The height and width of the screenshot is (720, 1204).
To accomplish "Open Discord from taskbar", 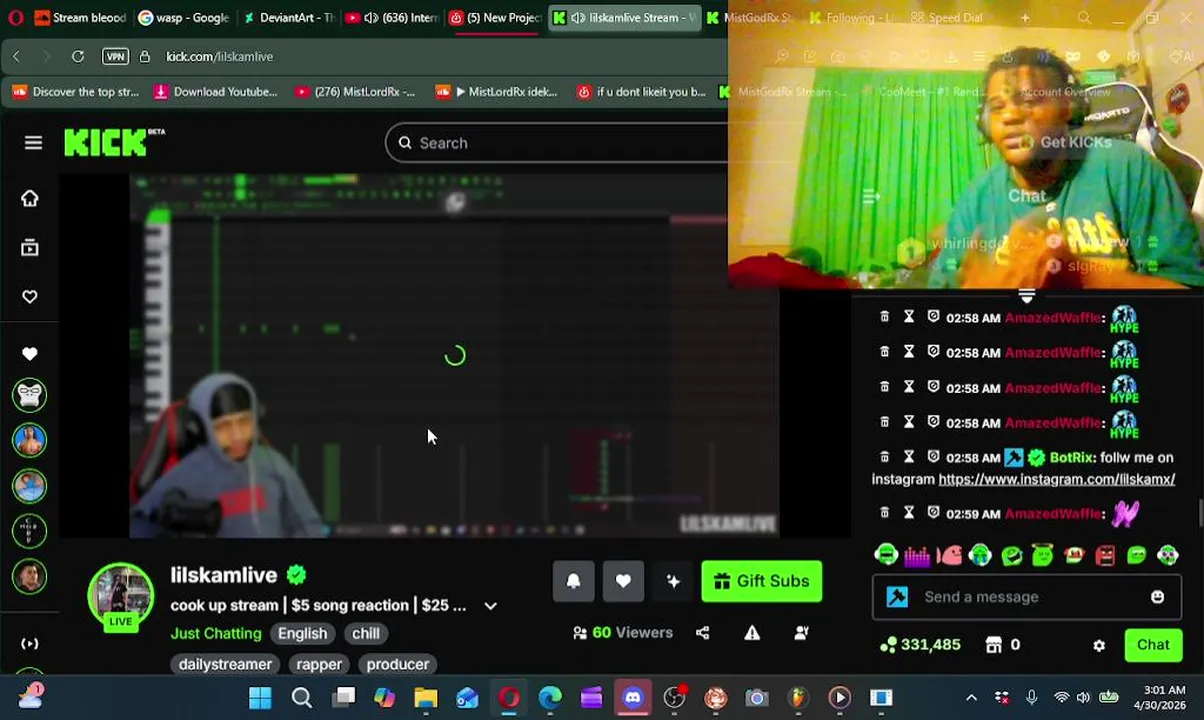I will [x=633, y=697].
